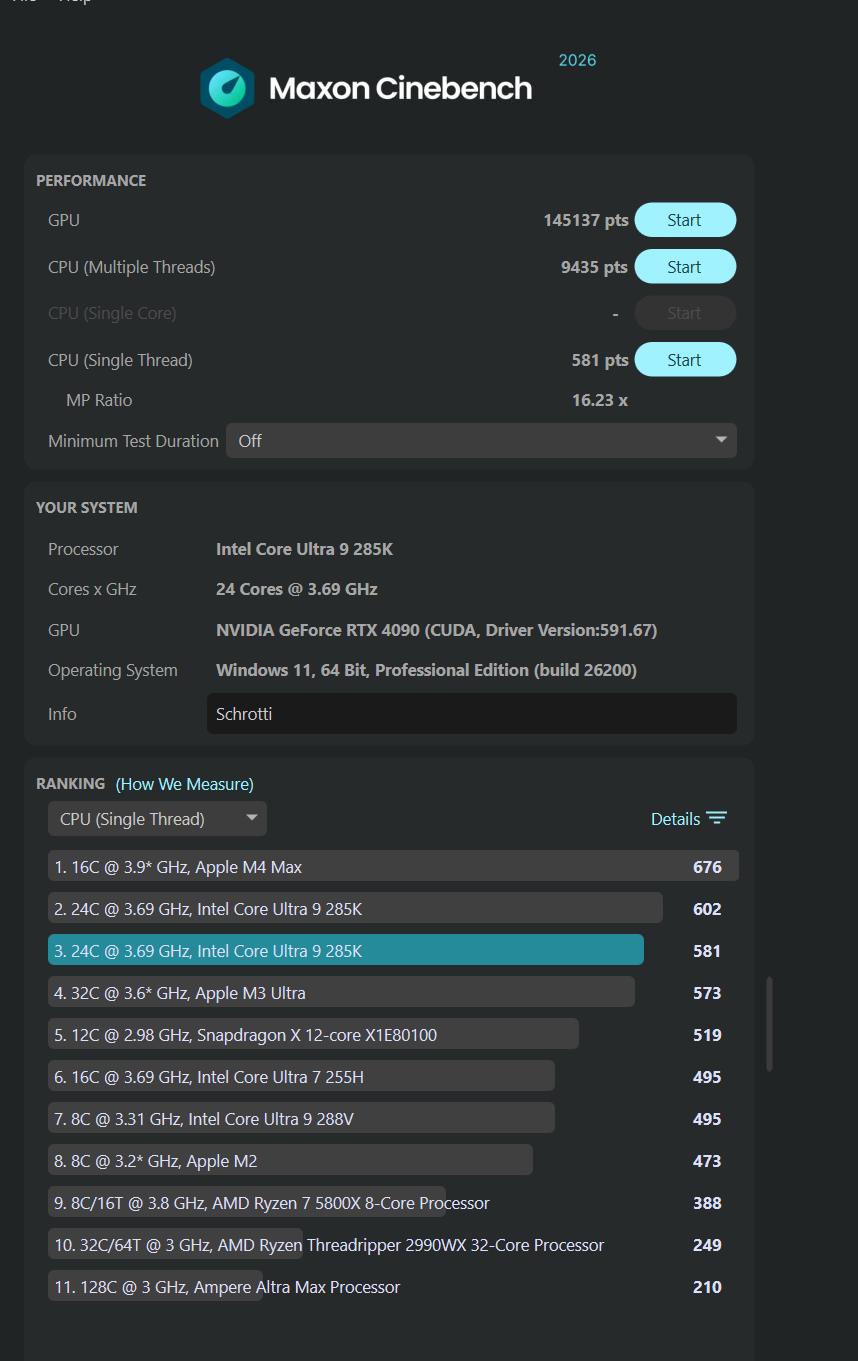Click the PERFORMANCE section heading

[91, 181]
